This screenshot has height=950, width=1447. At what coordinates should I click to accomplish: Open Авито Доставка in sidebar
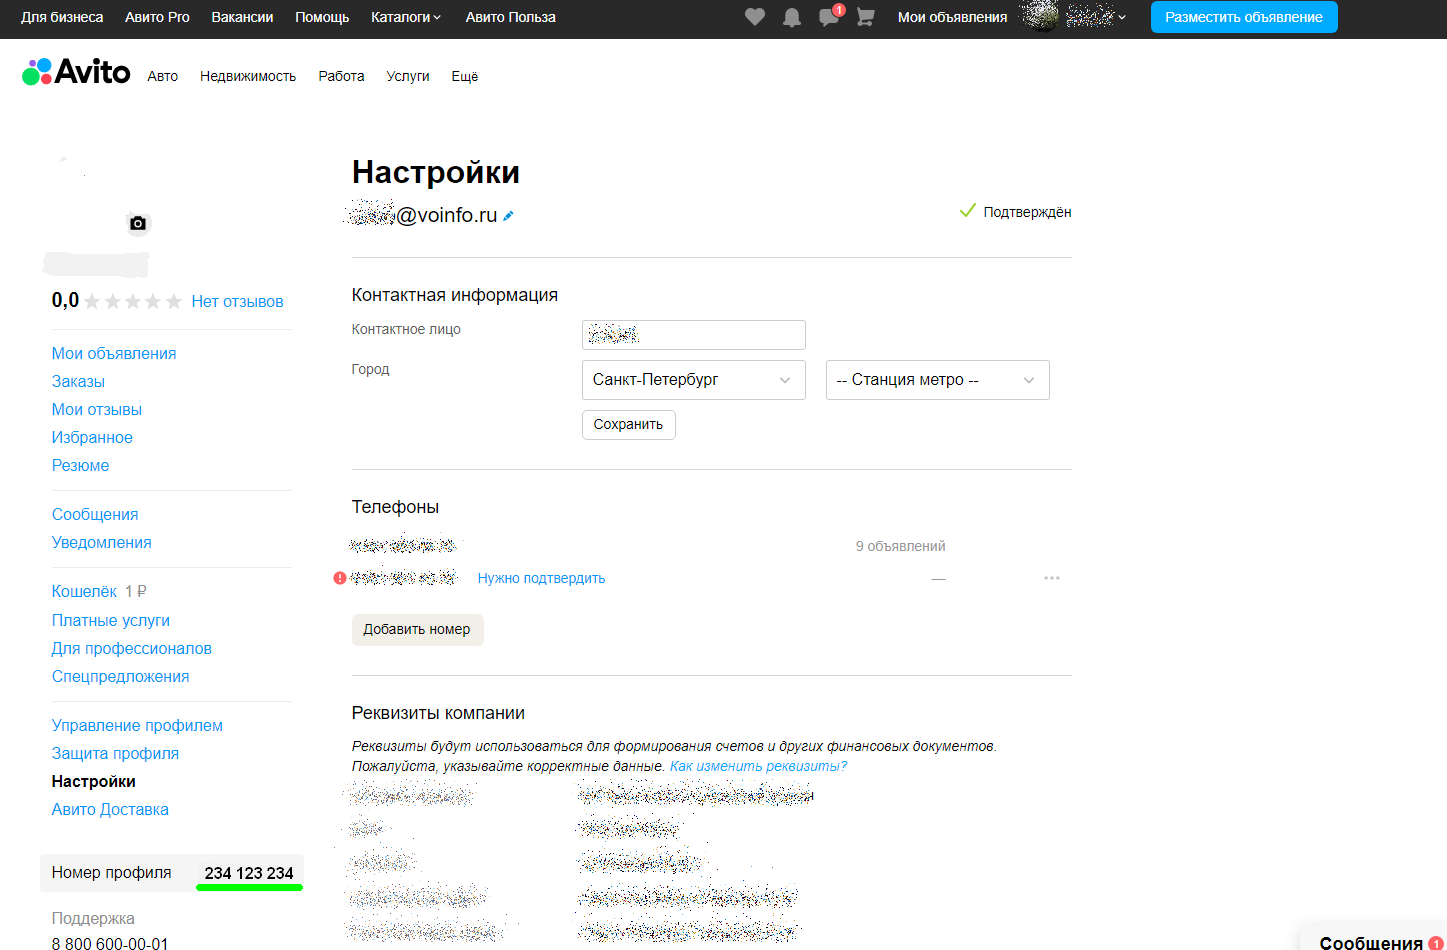[110, 809]
